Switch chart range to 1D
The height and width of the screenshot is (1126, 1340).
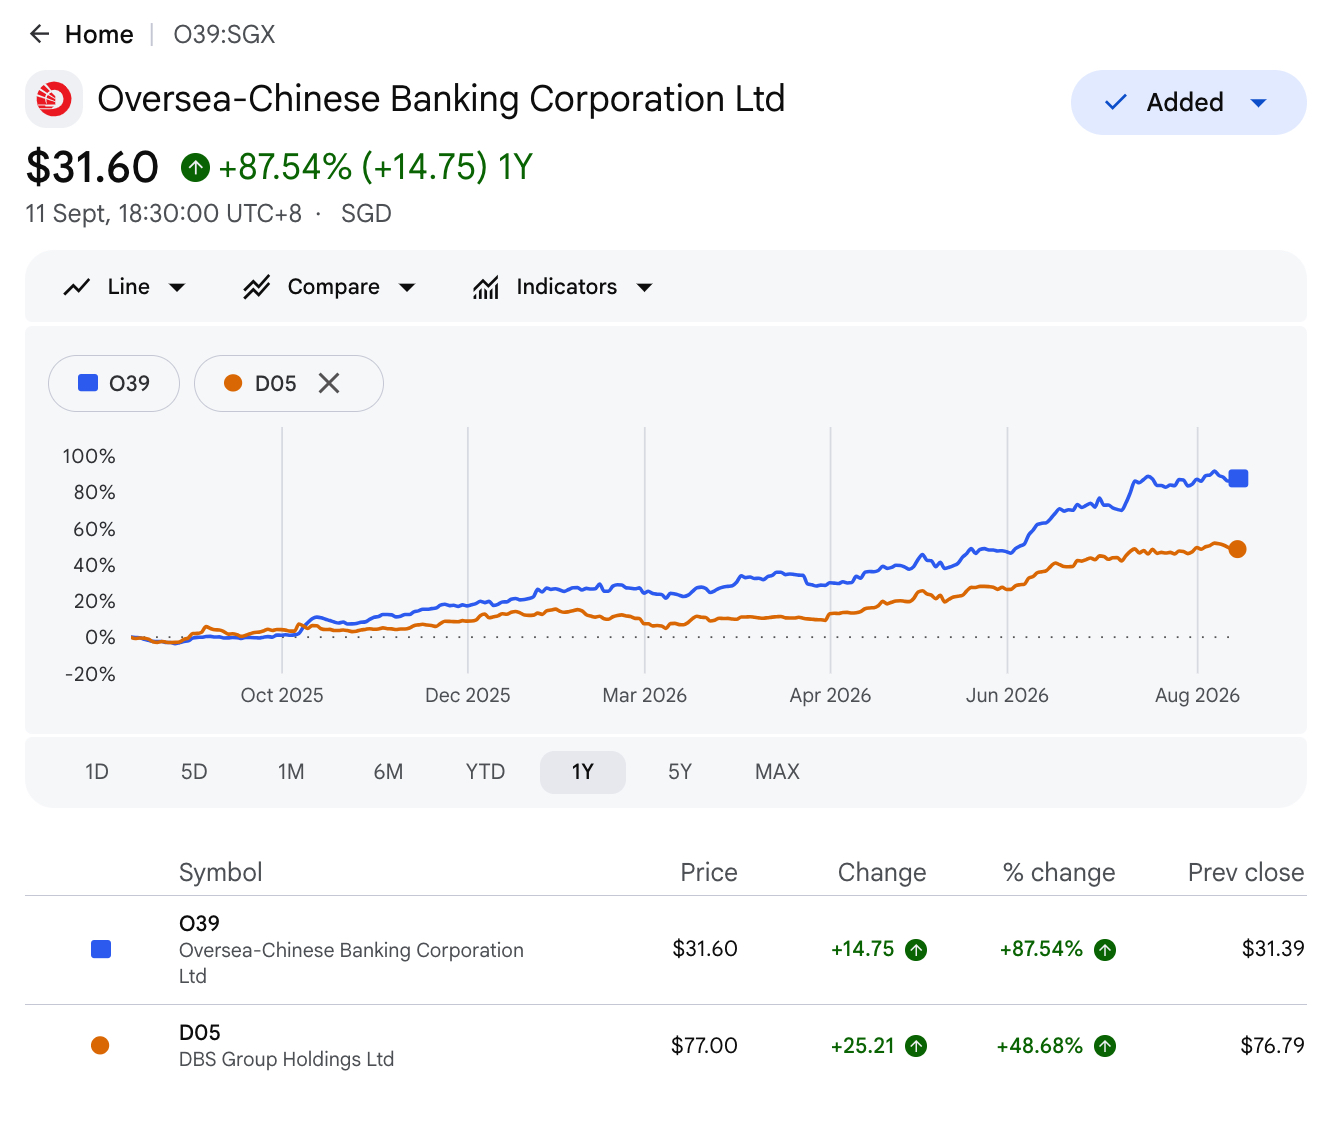[97, 772]
